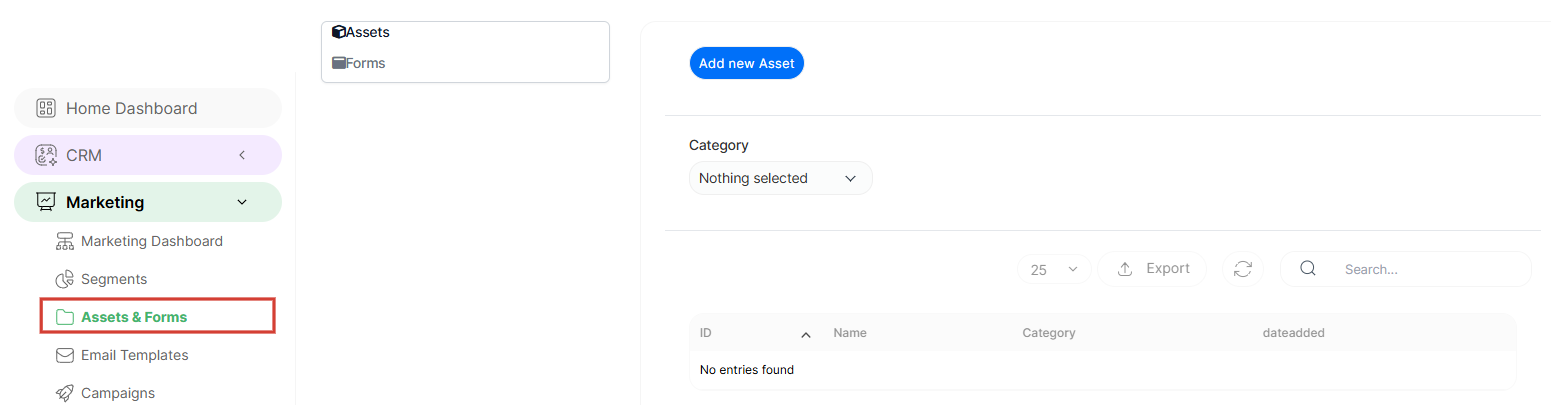Click the Campaigns rocket icon
Viewport: 1551px width, 405px height.
(x=65, y=393)
